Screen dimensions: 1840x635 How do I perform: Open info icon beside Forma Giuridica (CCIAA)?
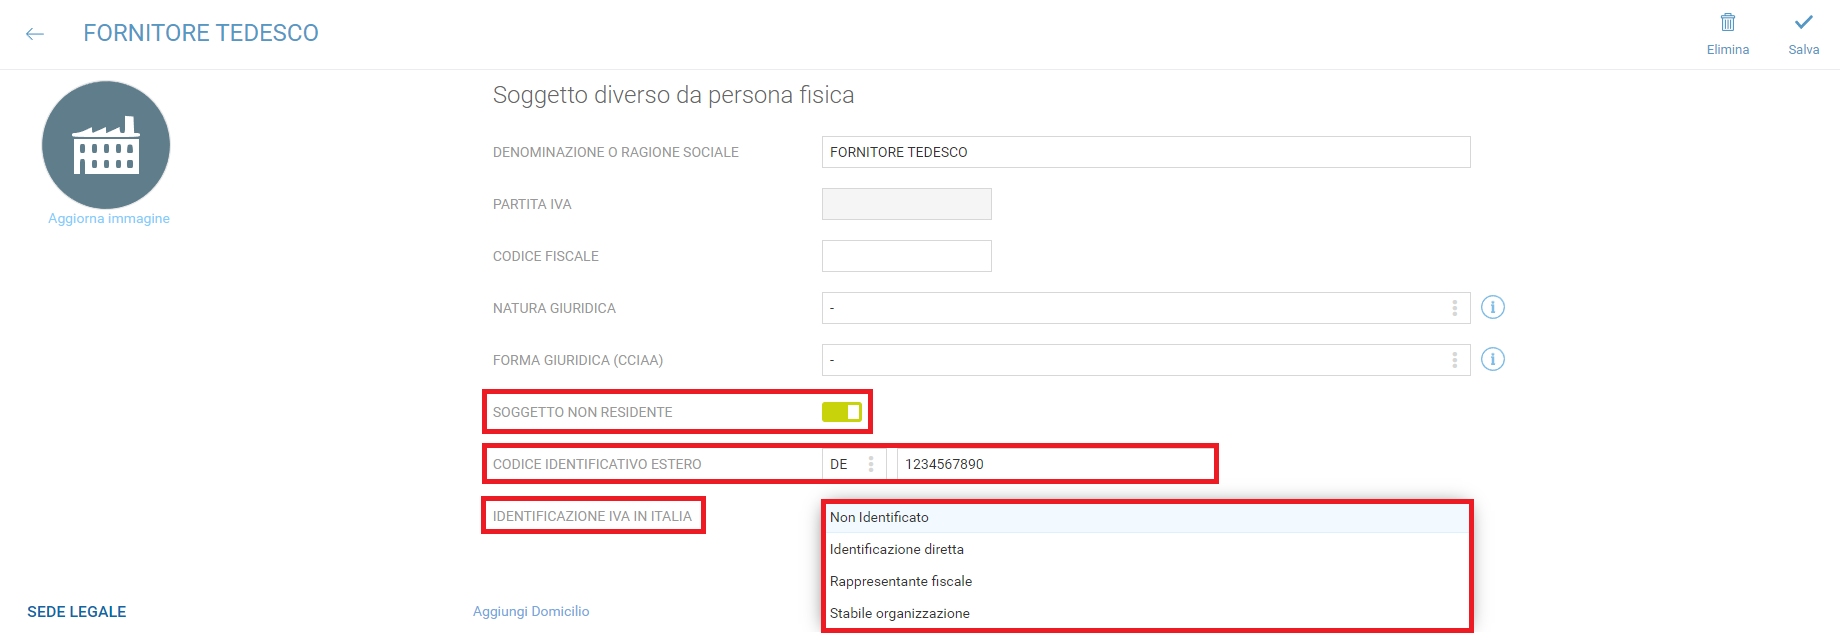click(1493, 359)
